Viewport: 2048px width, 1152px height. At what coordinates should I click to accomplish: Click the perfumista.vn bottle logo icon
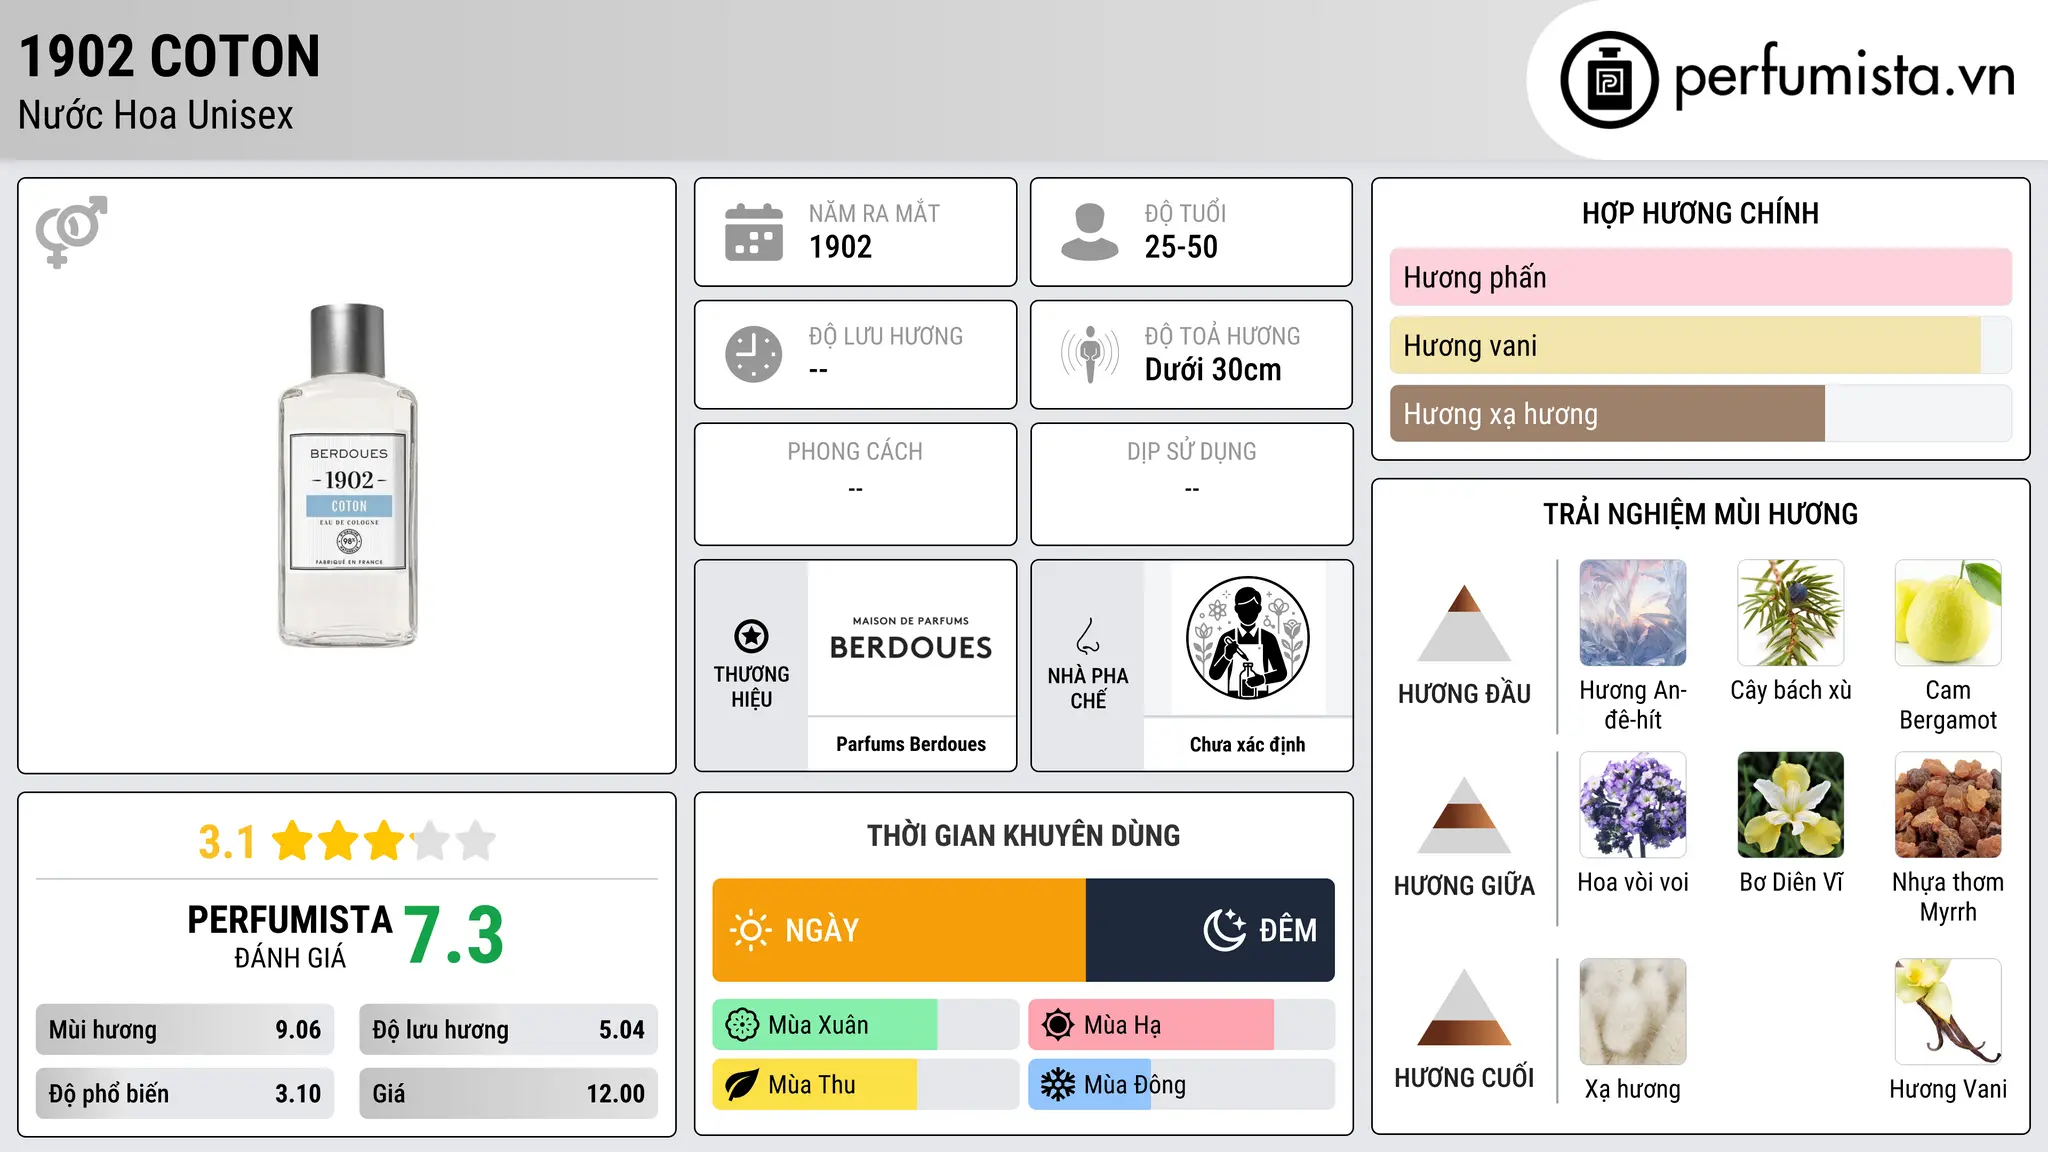click(x=1609, y=80)
